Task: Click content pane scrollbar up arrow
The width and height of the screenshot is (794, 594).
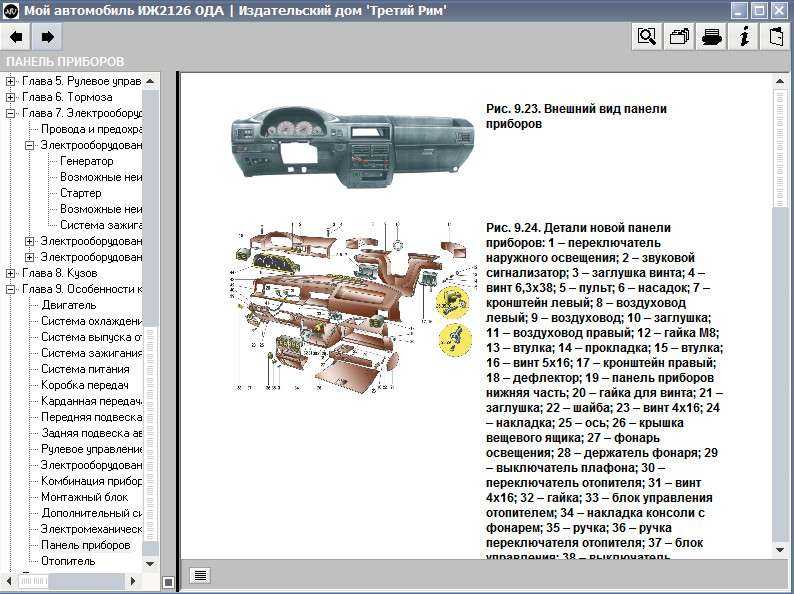Action: coord(779,81)
